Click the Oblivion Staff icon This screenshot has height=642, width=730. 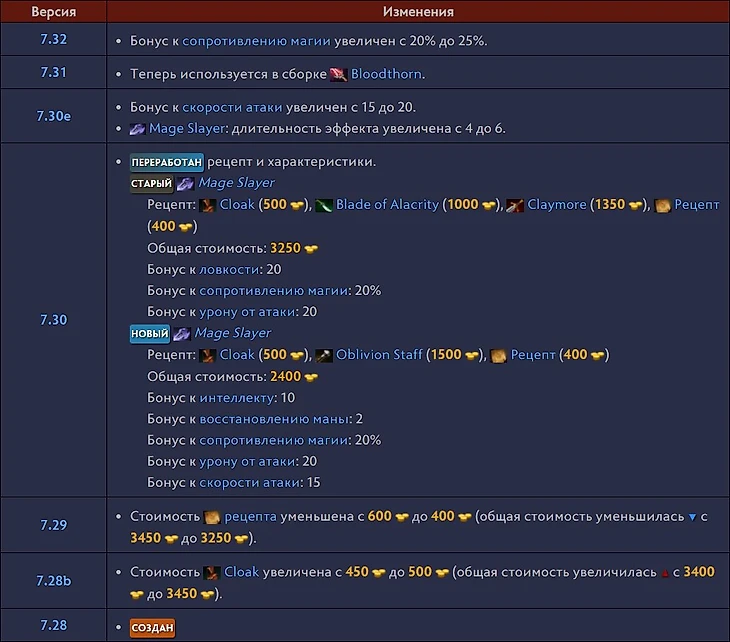(x=323, y=355)
